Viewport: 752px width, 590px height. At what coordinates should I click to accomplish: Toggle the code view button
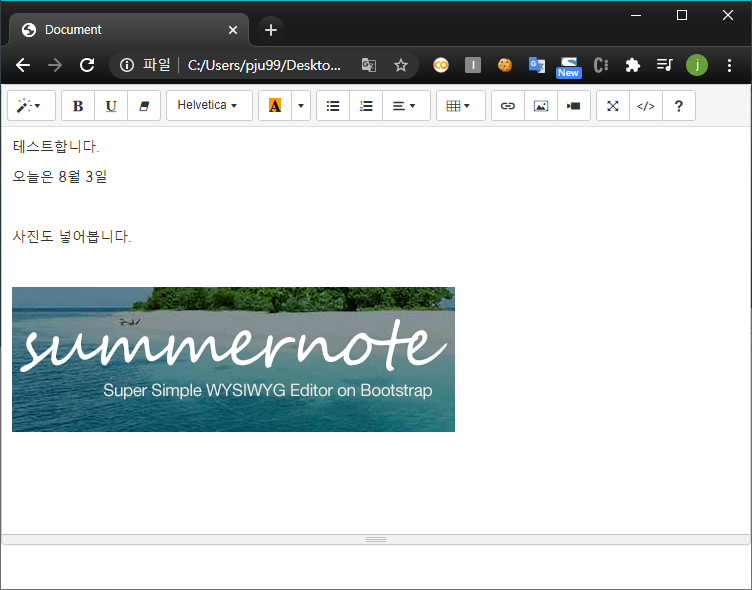coord(646,106)
